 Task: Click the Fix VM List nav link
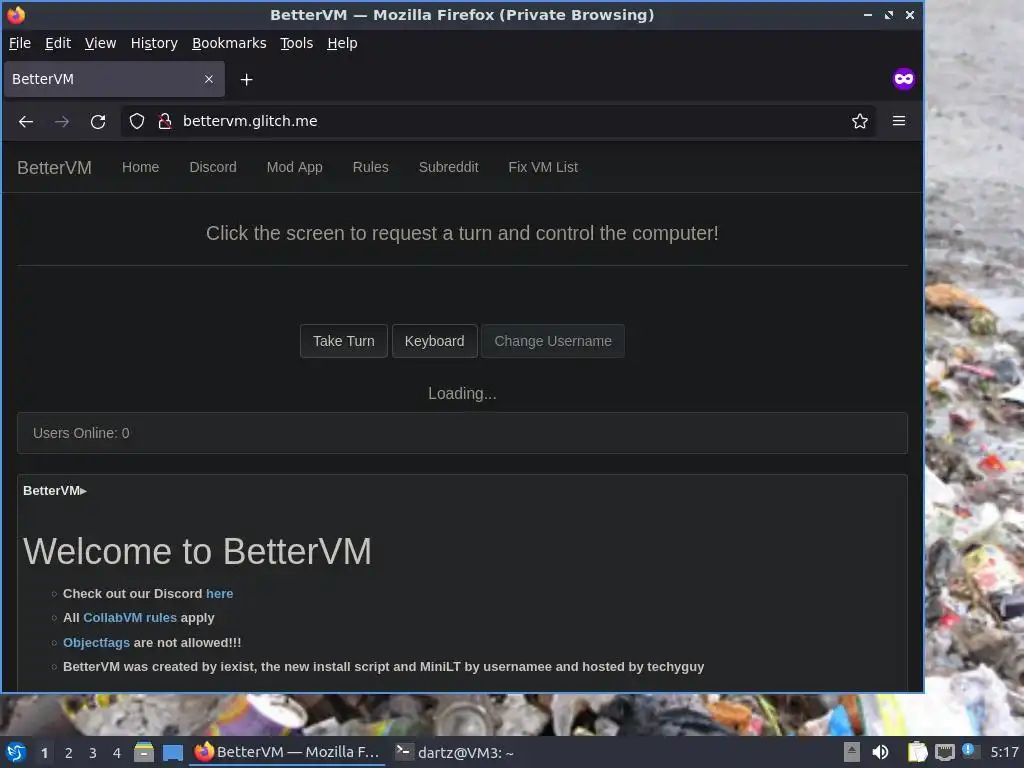point(543,167)
